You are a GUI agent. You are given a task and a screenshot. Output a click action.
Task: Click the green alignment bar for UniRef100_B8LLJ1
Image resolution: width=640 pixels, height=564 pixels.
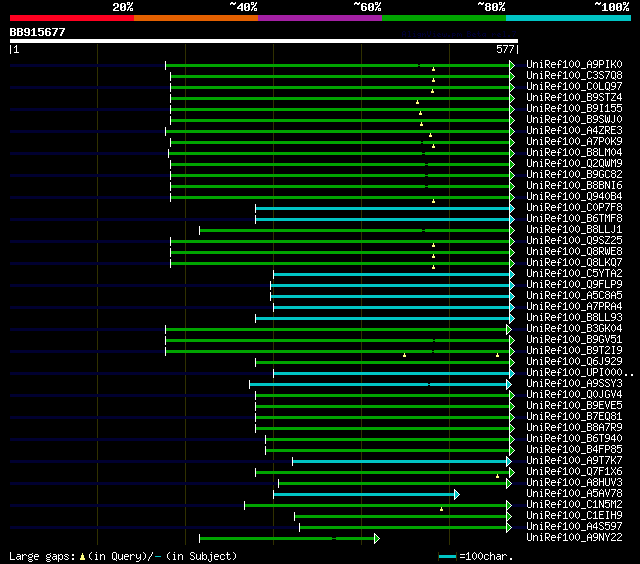pyautogui.click(x=355, y=231)
